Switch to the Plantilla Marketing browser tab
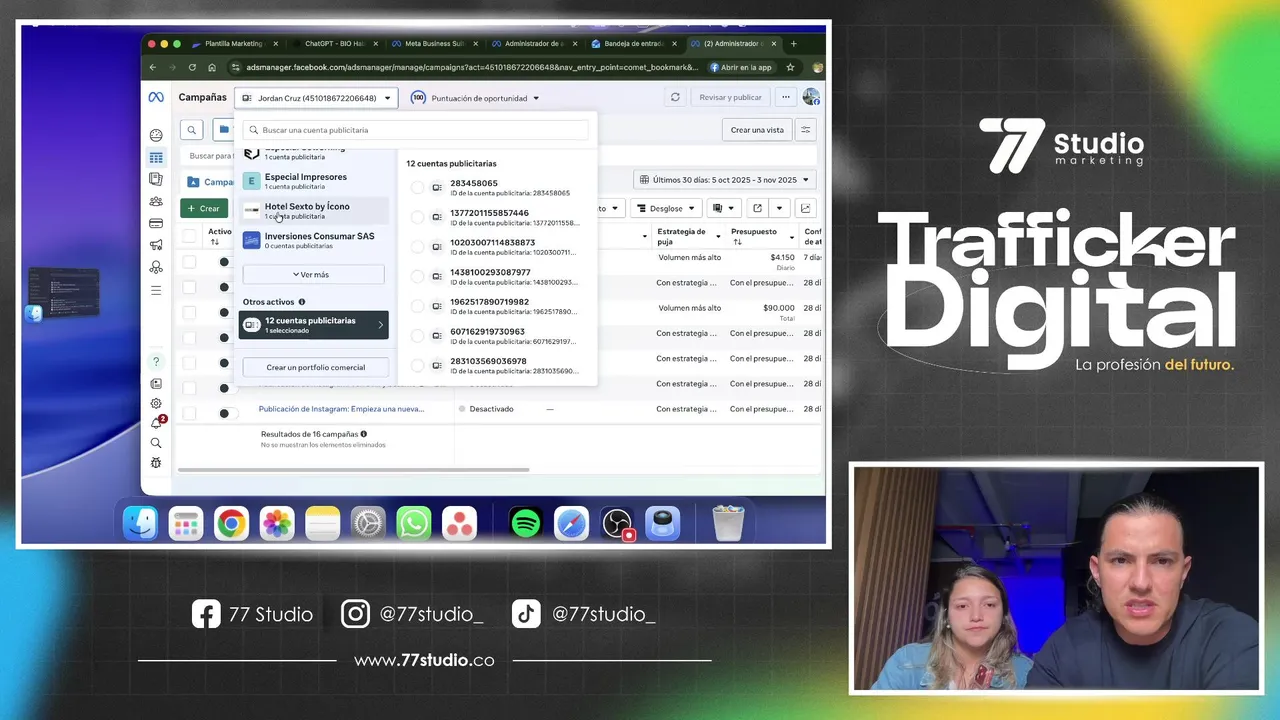 pyautogui.click(x=234, y=44)
